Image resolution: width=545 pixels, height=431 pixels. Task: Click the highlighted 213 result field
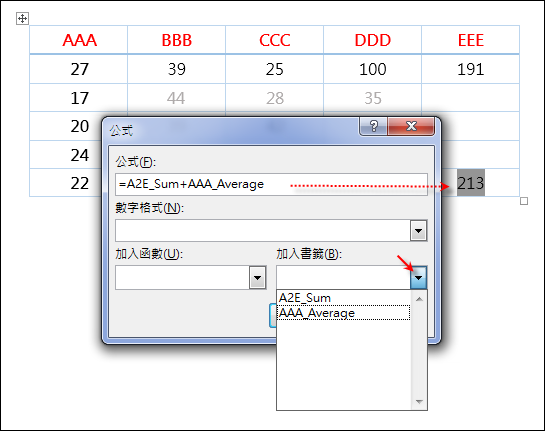[471, 183]
